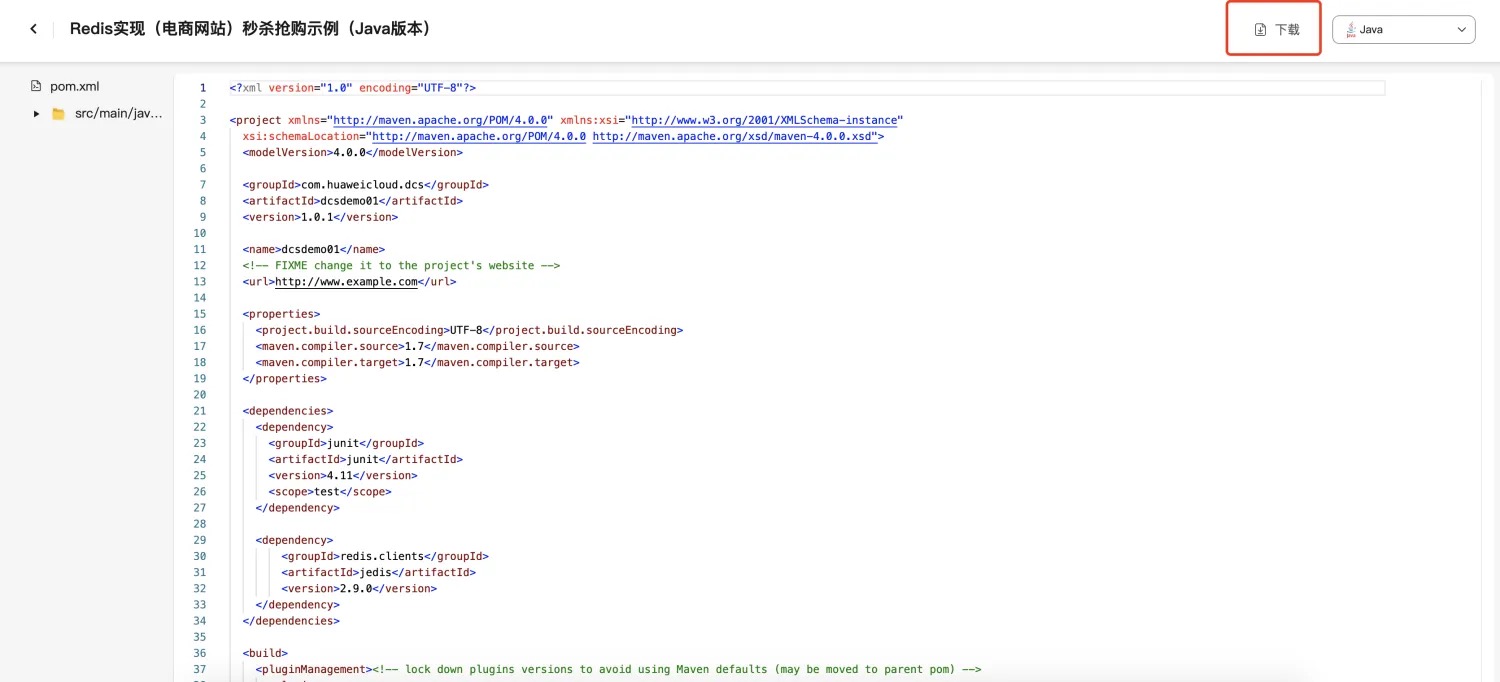Image resolution: width=1500 pixels, height=682 pixels.
Task: Click the src/main/jav... folder icon
Action: (58, 114)
